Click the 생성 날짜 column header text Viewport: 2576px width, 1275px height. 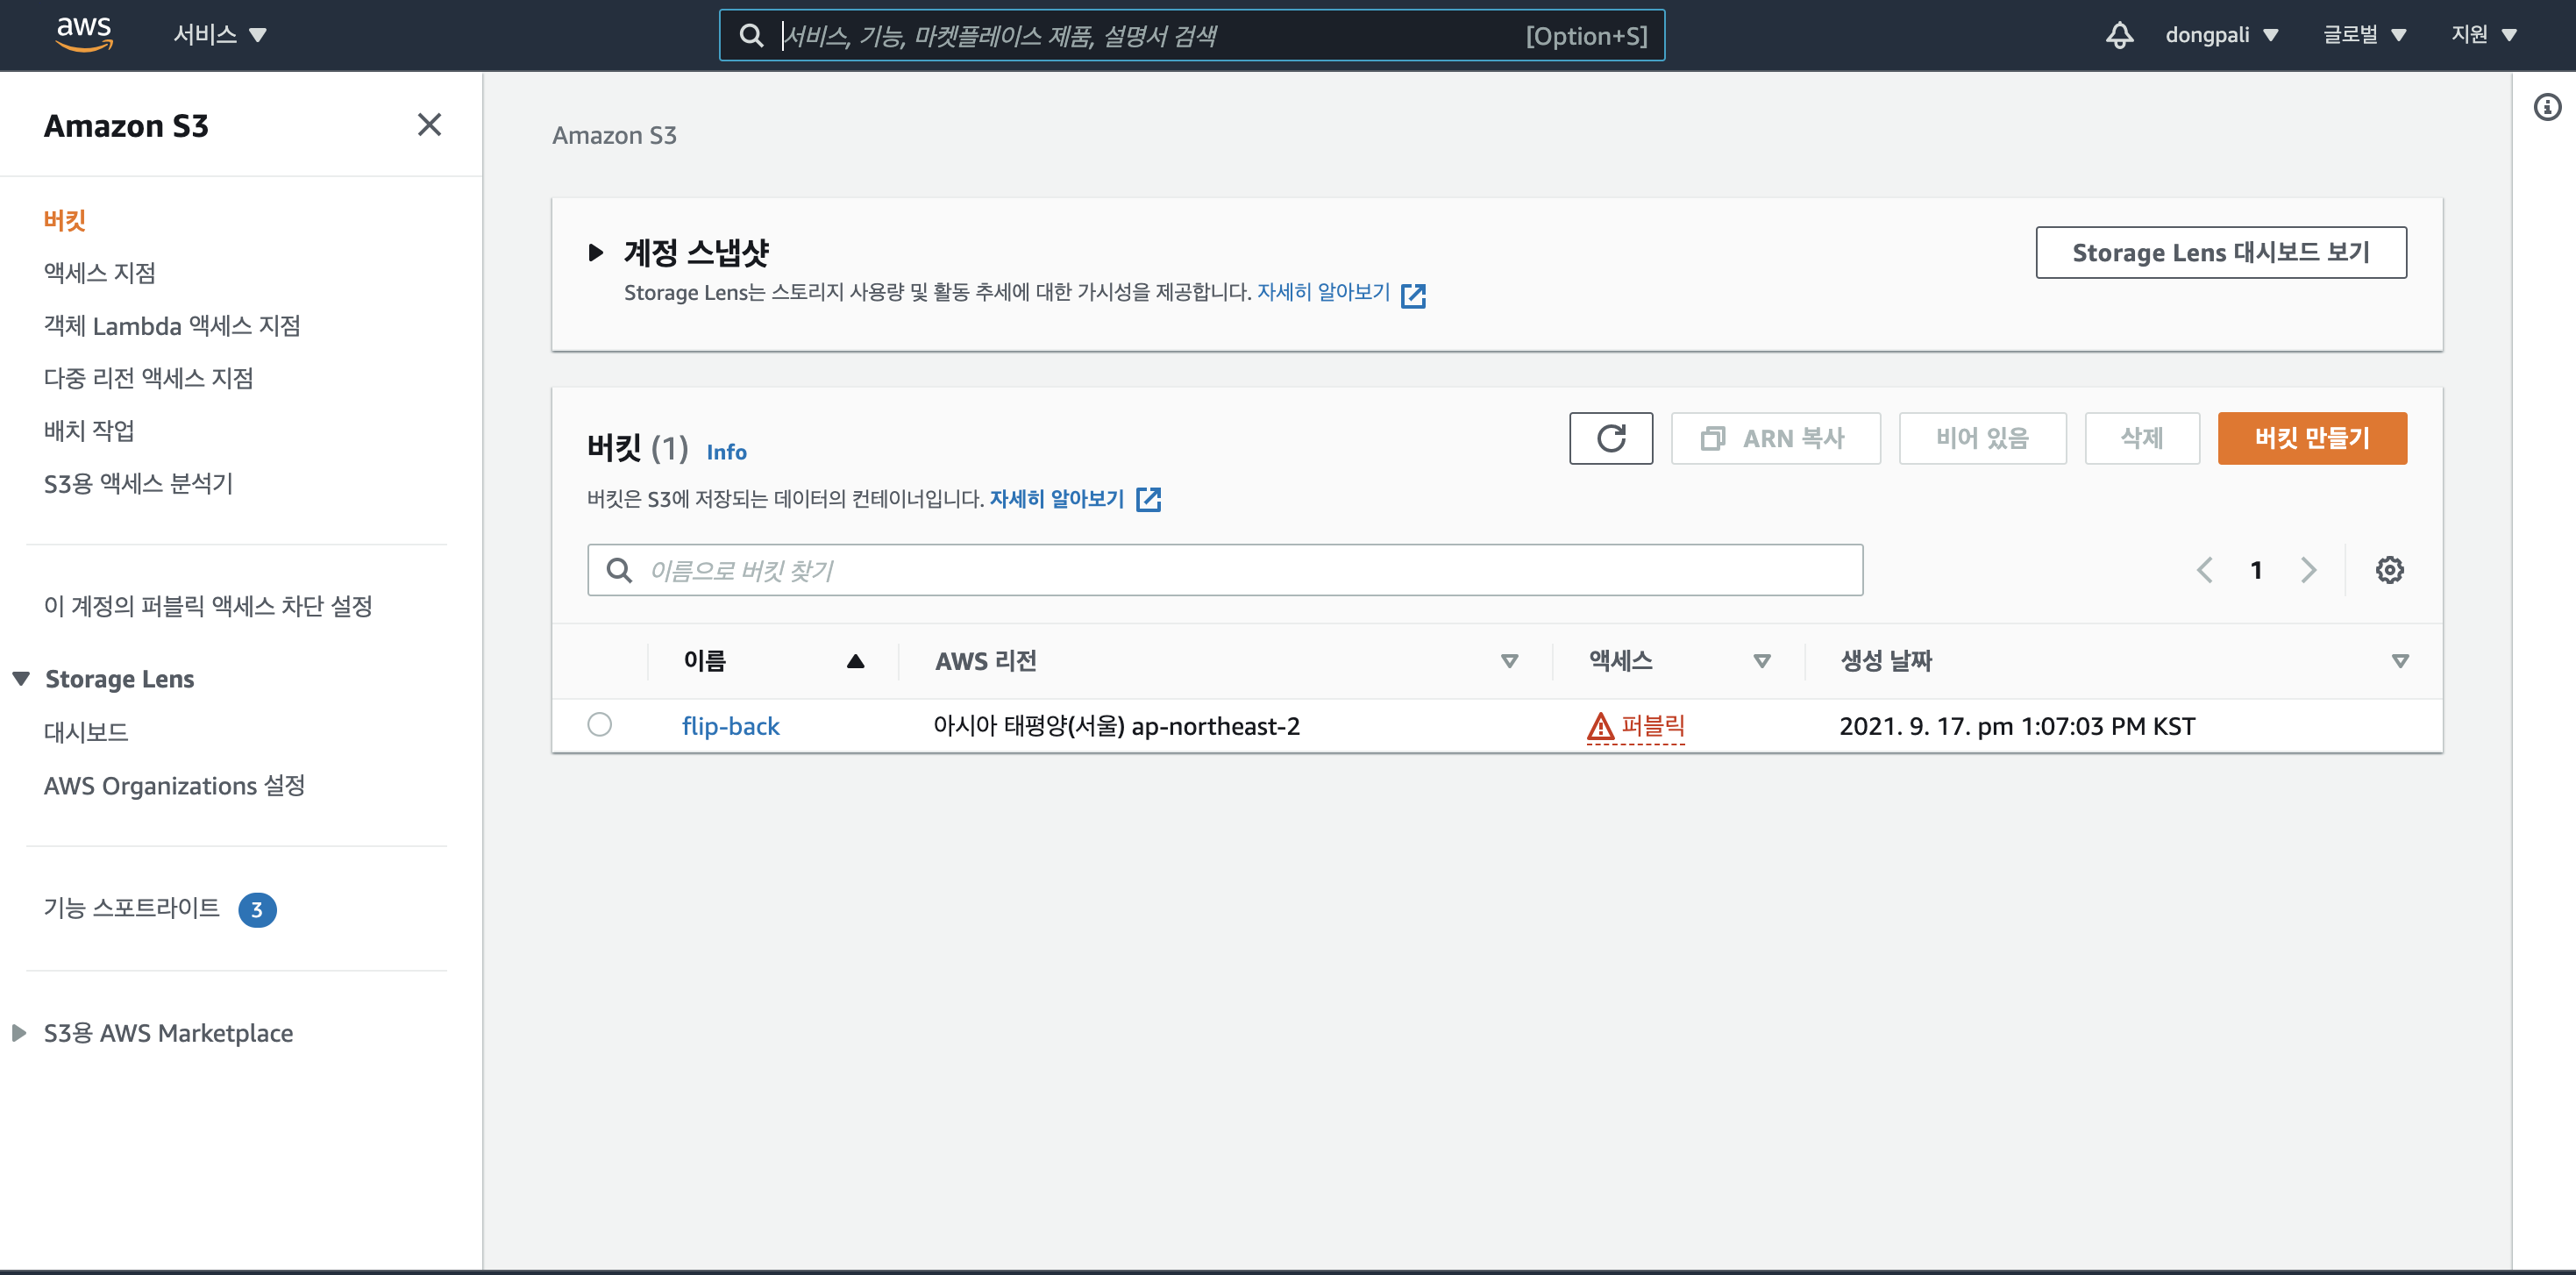coord(1886,661)
